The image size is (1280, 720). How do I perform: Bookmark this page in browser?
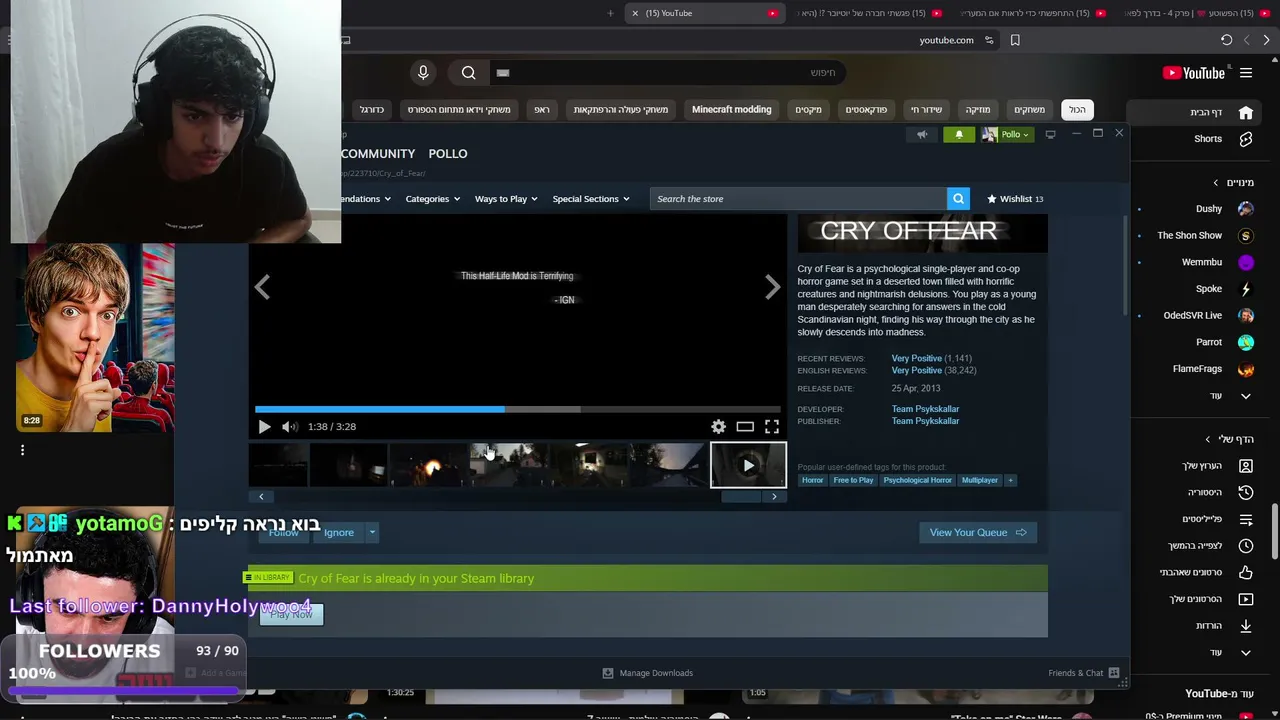point(1015,40)
